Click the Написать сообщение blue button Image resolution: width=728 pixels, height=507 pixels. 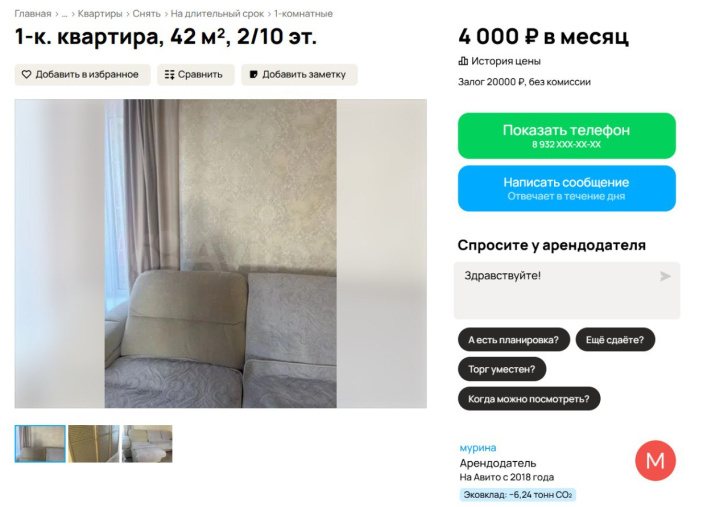point(566,188)
